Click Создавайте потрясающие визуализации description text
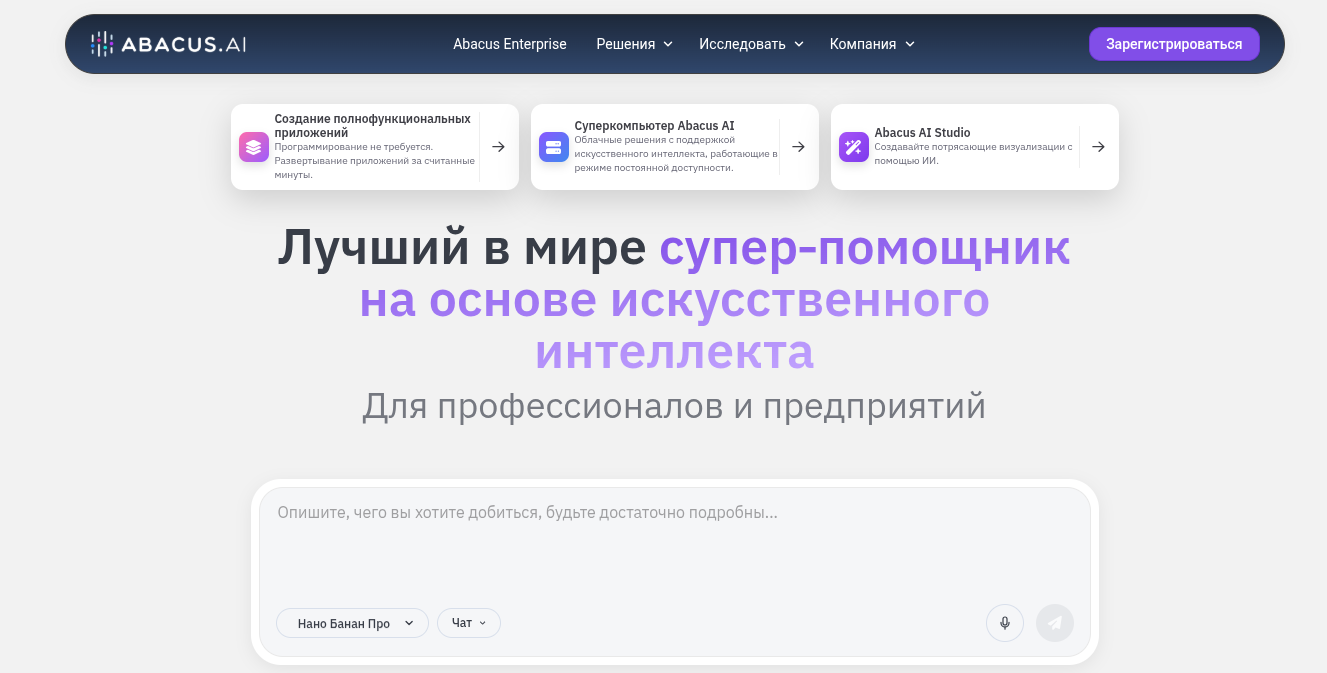Viewport: 1327px width, 673px height. tap(974, 153)
